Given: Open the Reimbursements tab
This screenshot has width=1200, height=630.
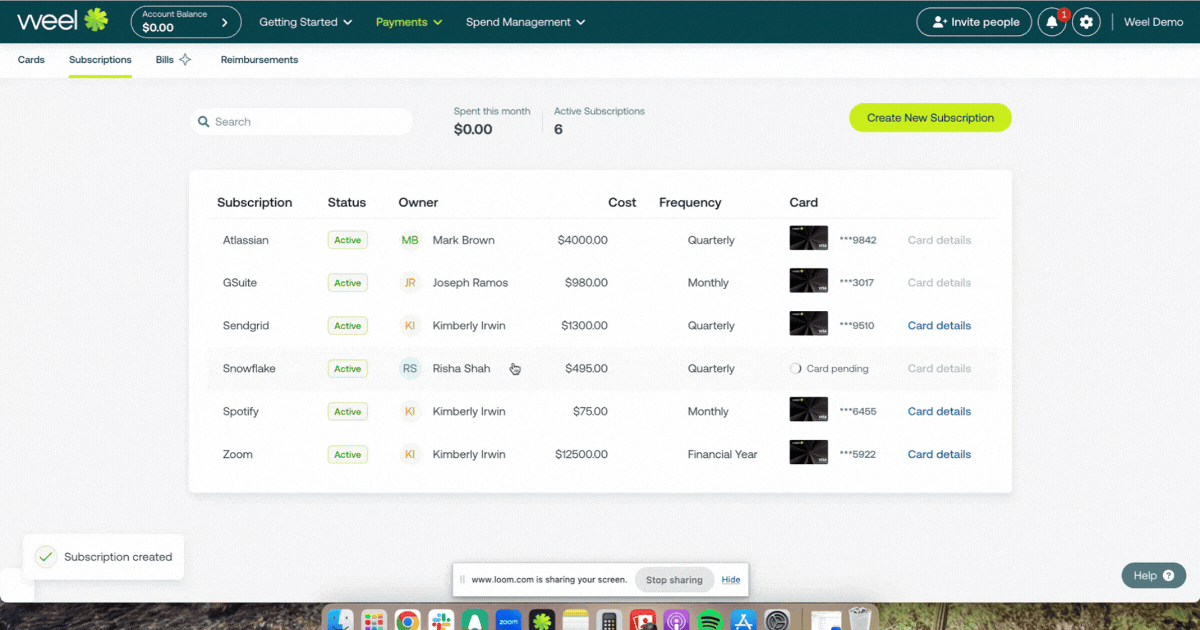Looking at the screenshot, I should (x=259, y=59).
